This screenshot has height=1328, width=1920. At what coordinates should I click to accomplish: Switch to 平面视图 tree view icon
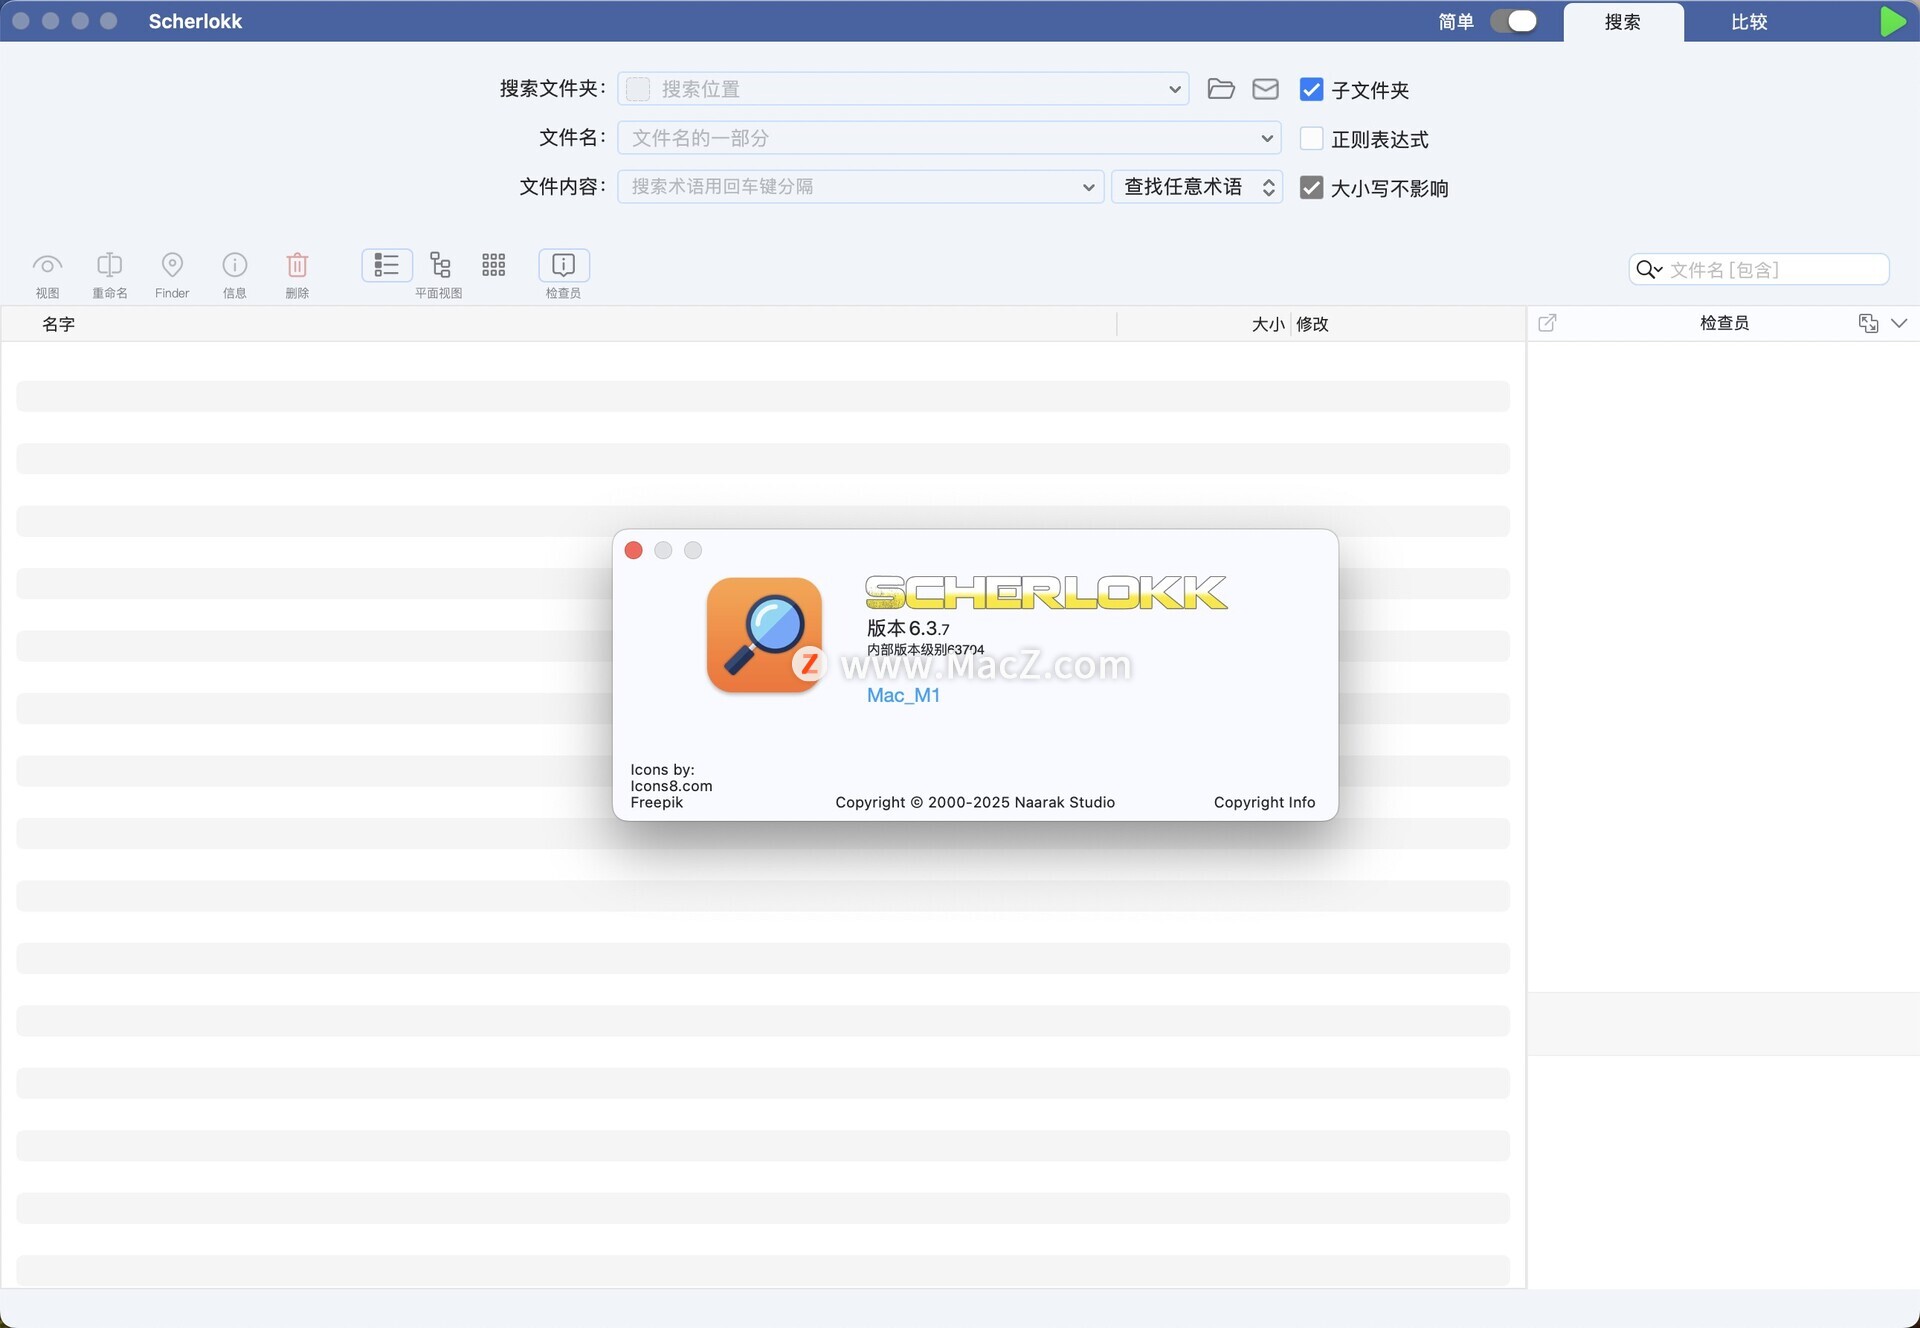(440, 265)
